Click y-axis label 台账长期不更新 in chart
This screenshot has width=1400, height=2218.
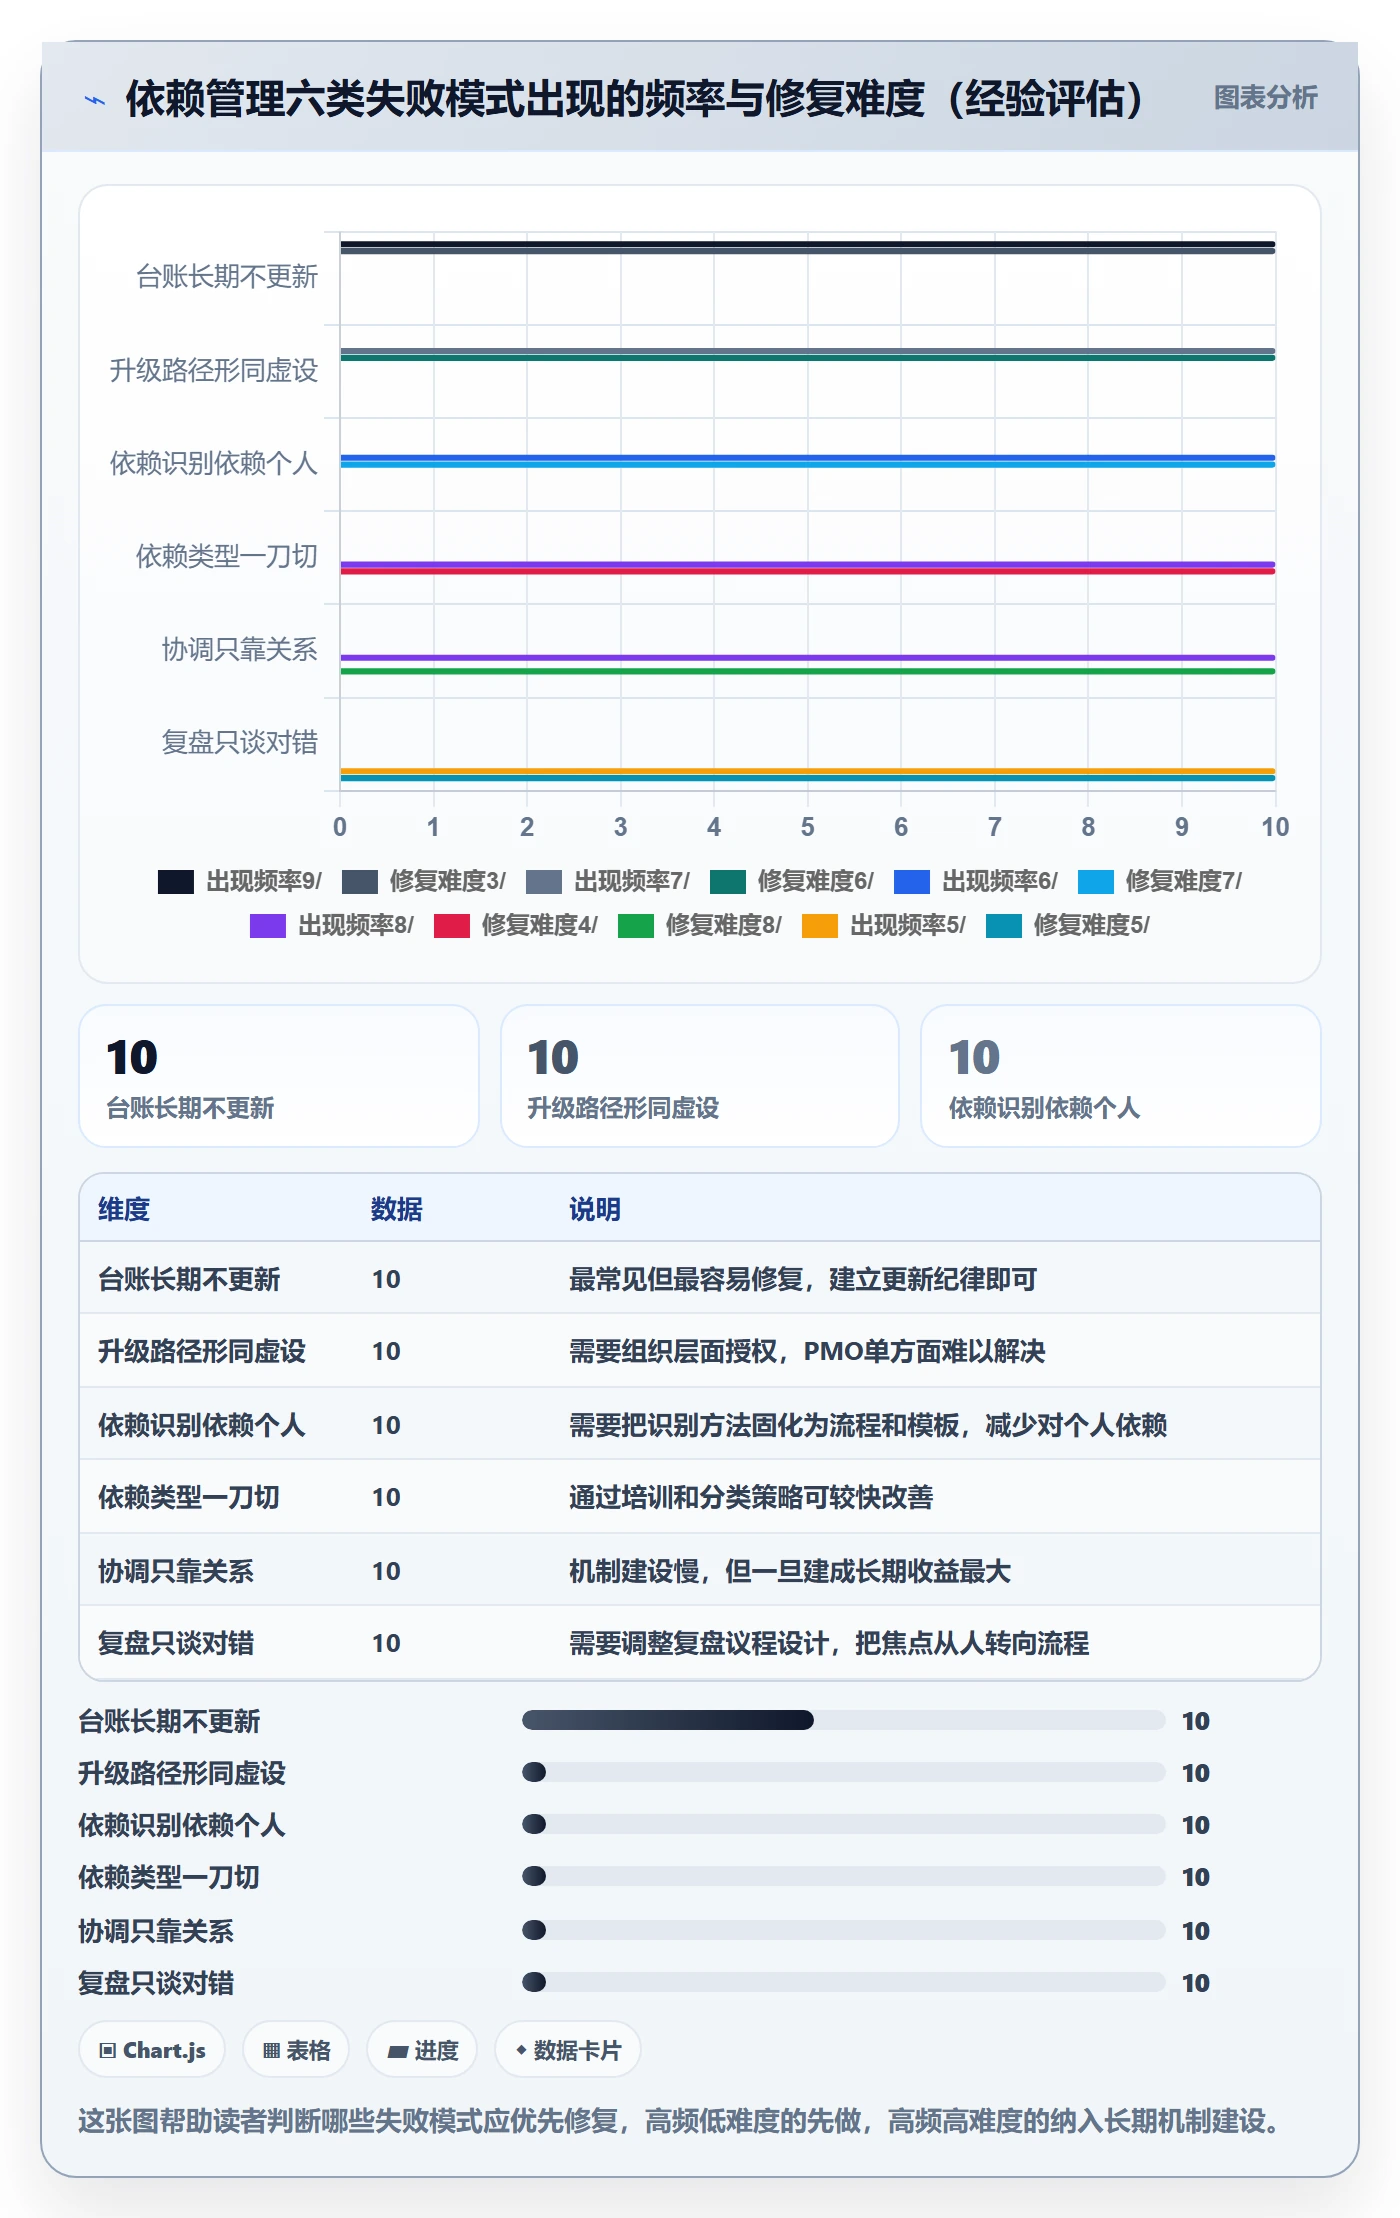tap(227, 276)
